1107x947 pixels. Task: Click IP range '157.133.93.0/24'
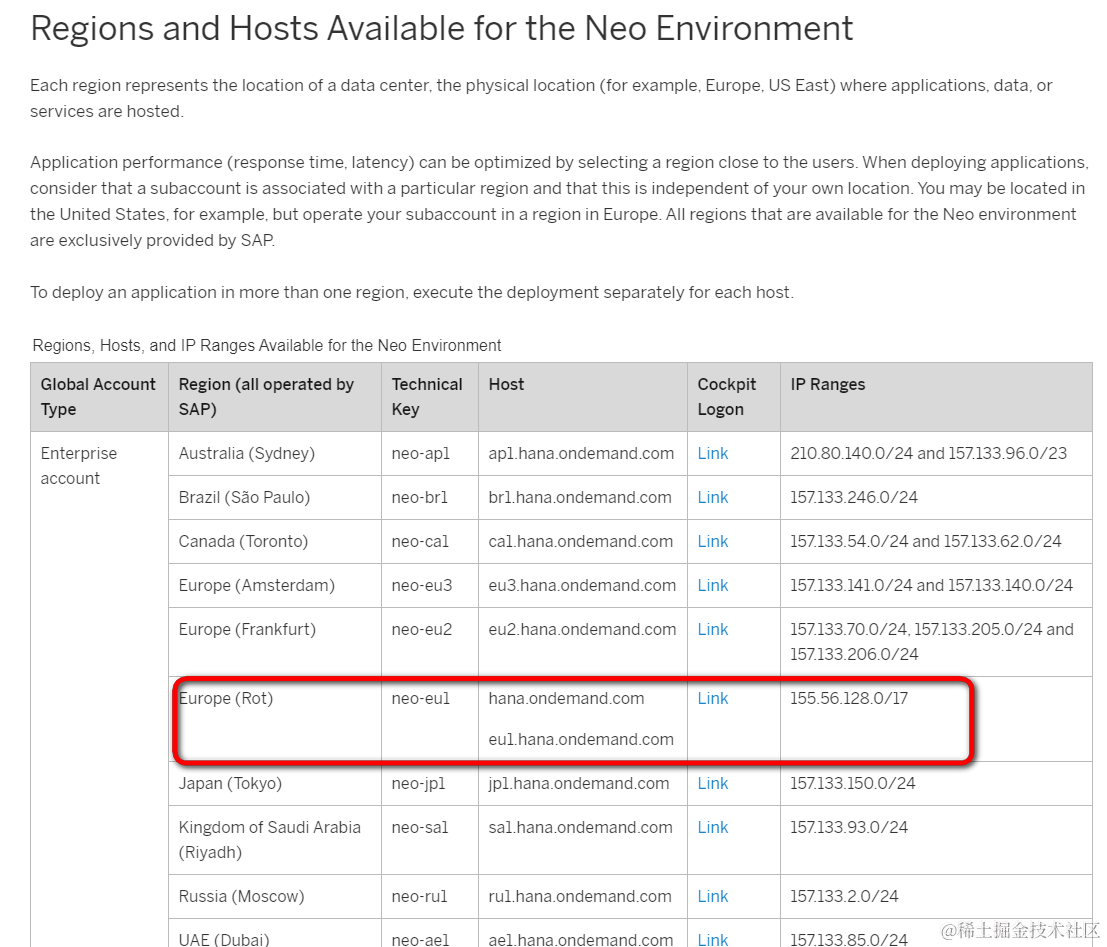tap(849, 827)
